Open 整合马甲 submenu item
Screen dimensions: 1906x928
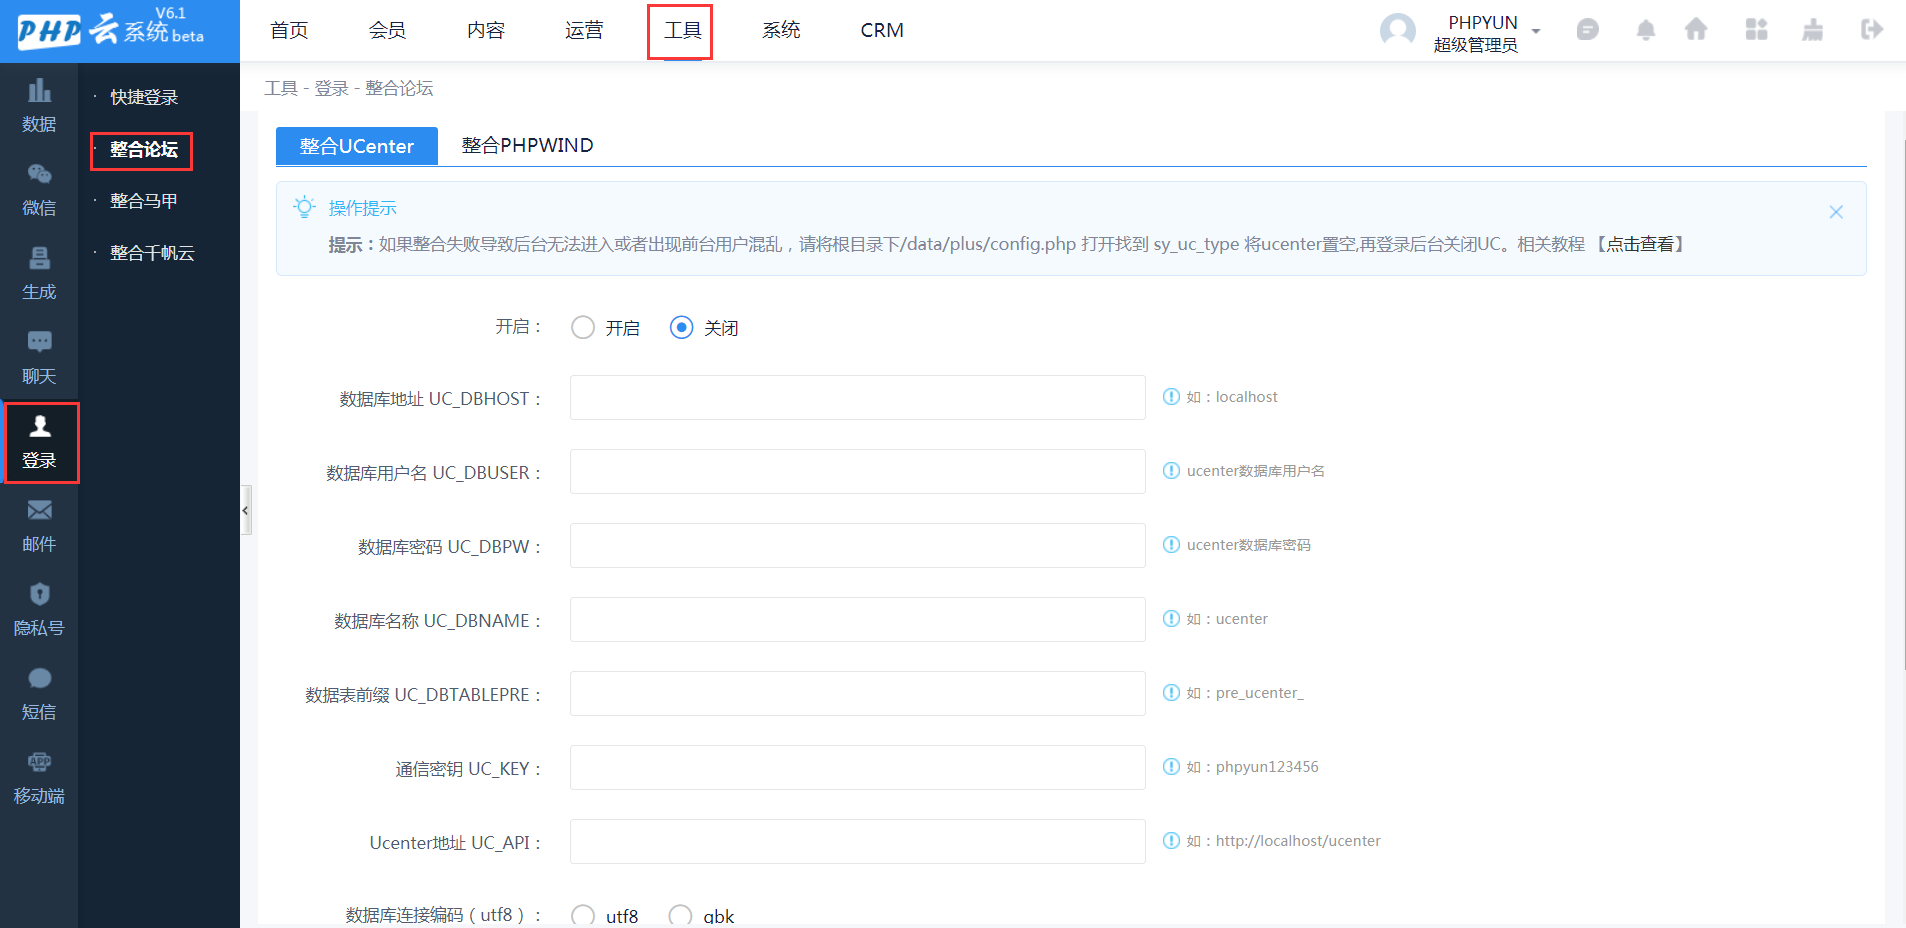click(x=144, y=201)
